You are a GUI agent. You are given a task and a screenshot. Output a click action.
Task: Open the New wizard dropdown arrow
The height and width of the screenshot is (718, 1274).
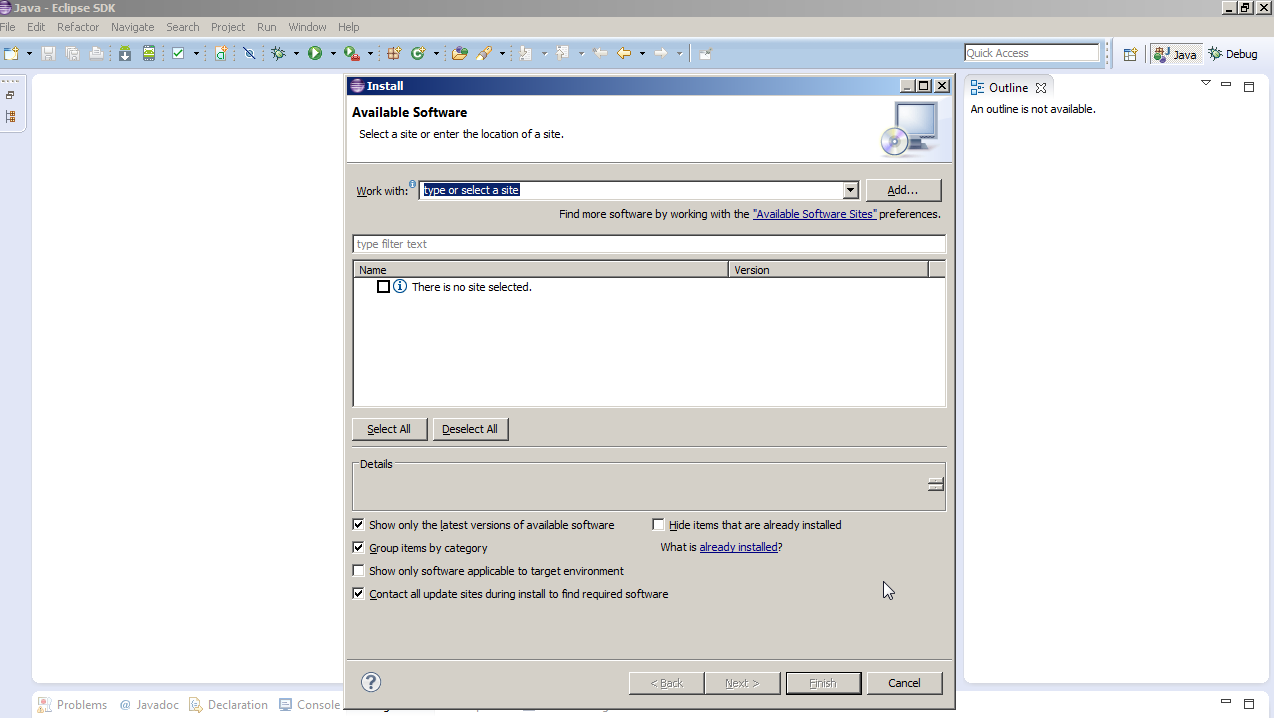(29, 53)
